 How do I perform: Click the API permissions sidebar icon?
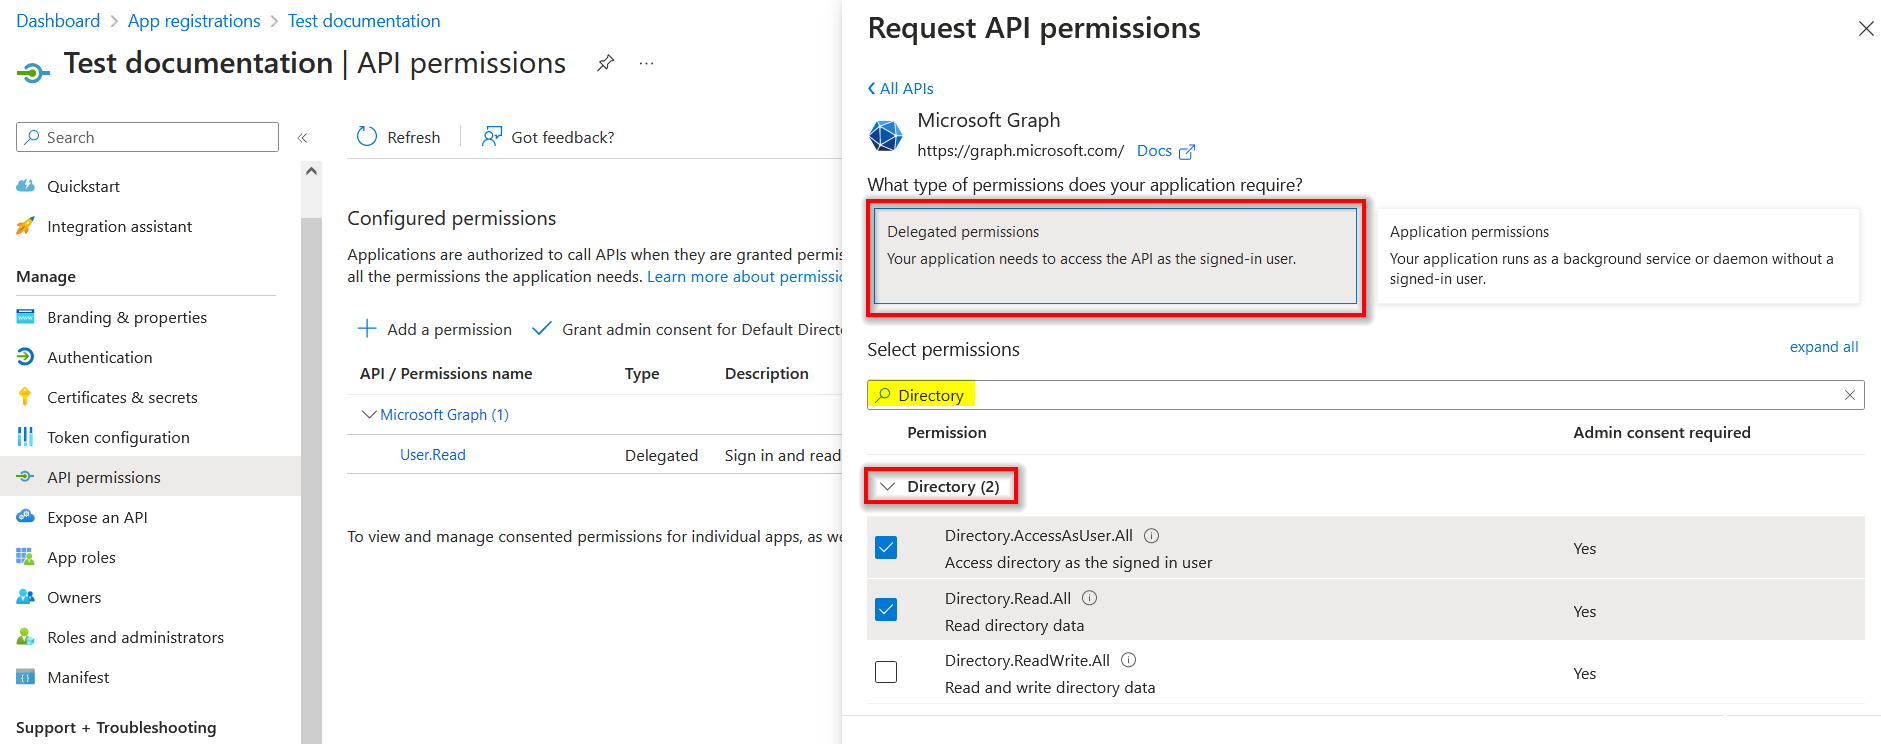tap(26, 477)
